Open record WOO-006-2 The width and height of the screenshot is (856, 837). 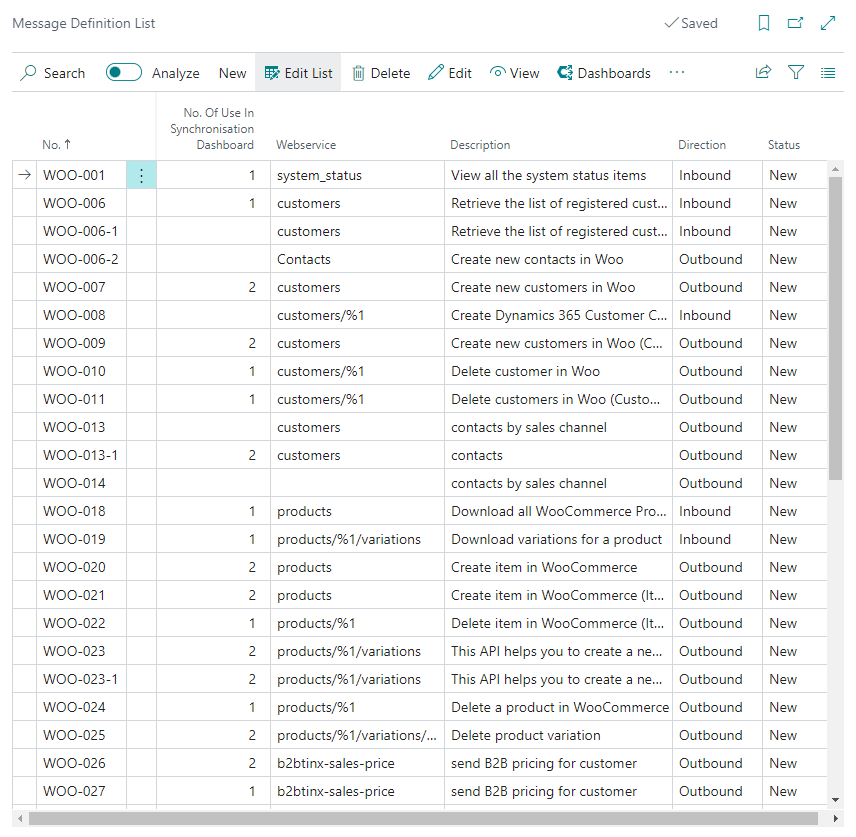click(x=81, y=259)
